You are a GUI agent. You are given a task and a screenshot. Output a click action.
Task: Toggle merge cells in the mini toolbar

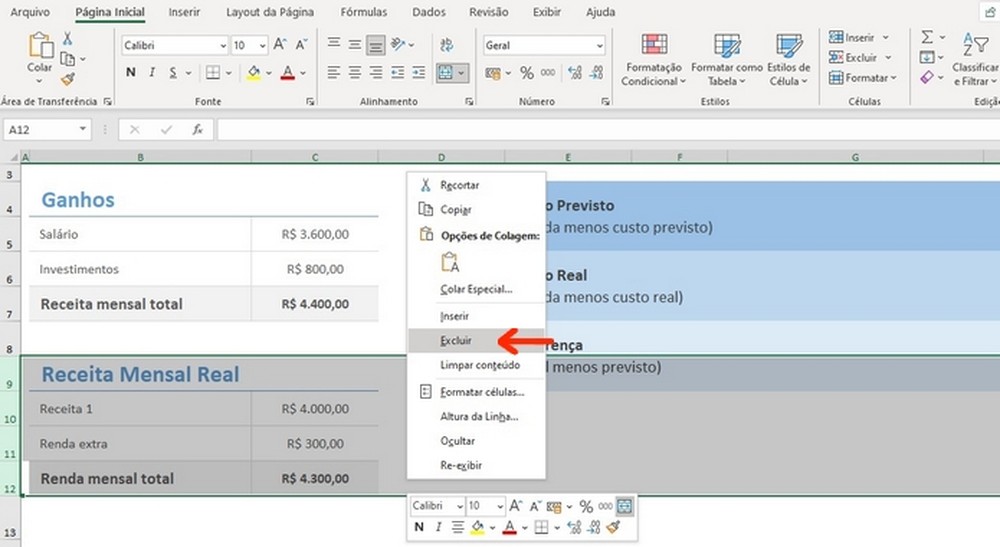(625, 506)
